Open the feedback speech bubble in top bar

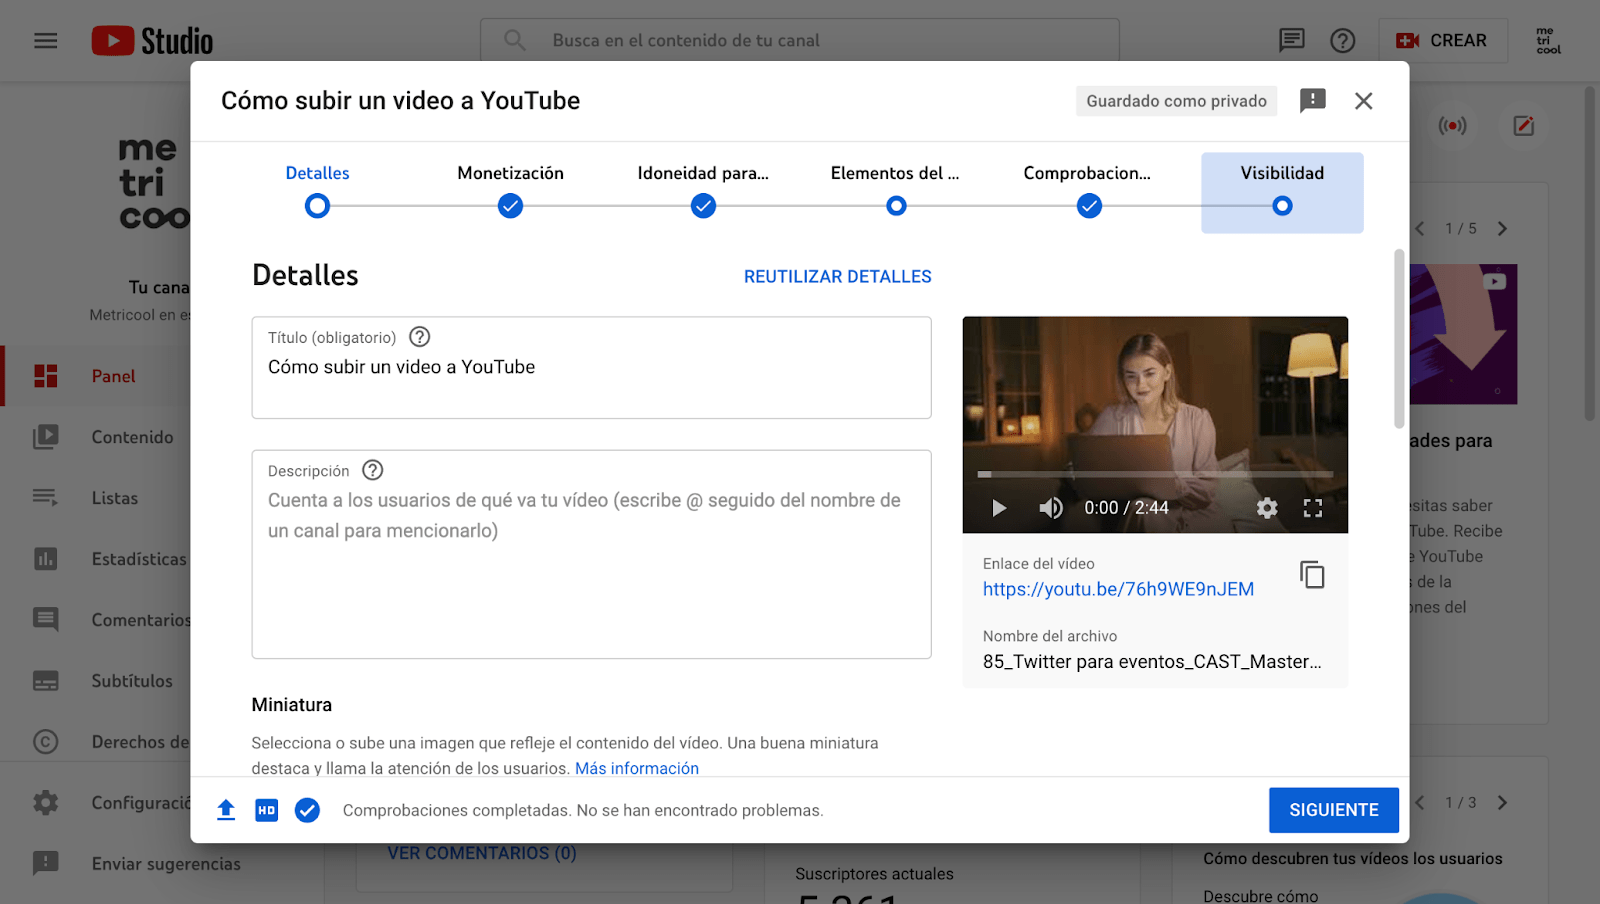pyautogui.click(x=1292, y=40)
